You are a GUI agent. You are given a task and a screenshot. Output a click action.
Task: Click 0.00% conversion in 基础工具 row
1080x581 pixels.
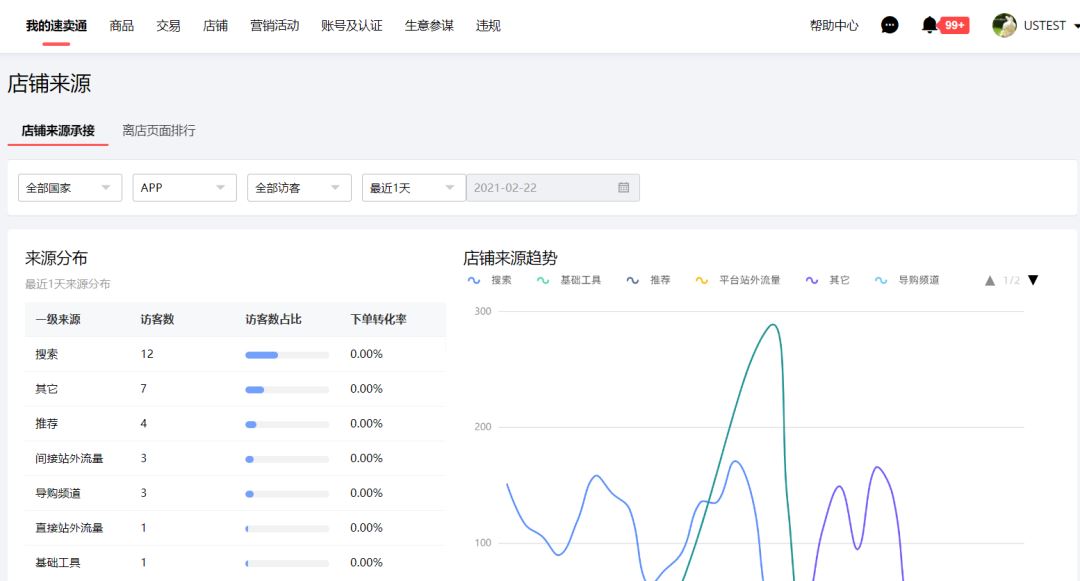coord(366,562)
